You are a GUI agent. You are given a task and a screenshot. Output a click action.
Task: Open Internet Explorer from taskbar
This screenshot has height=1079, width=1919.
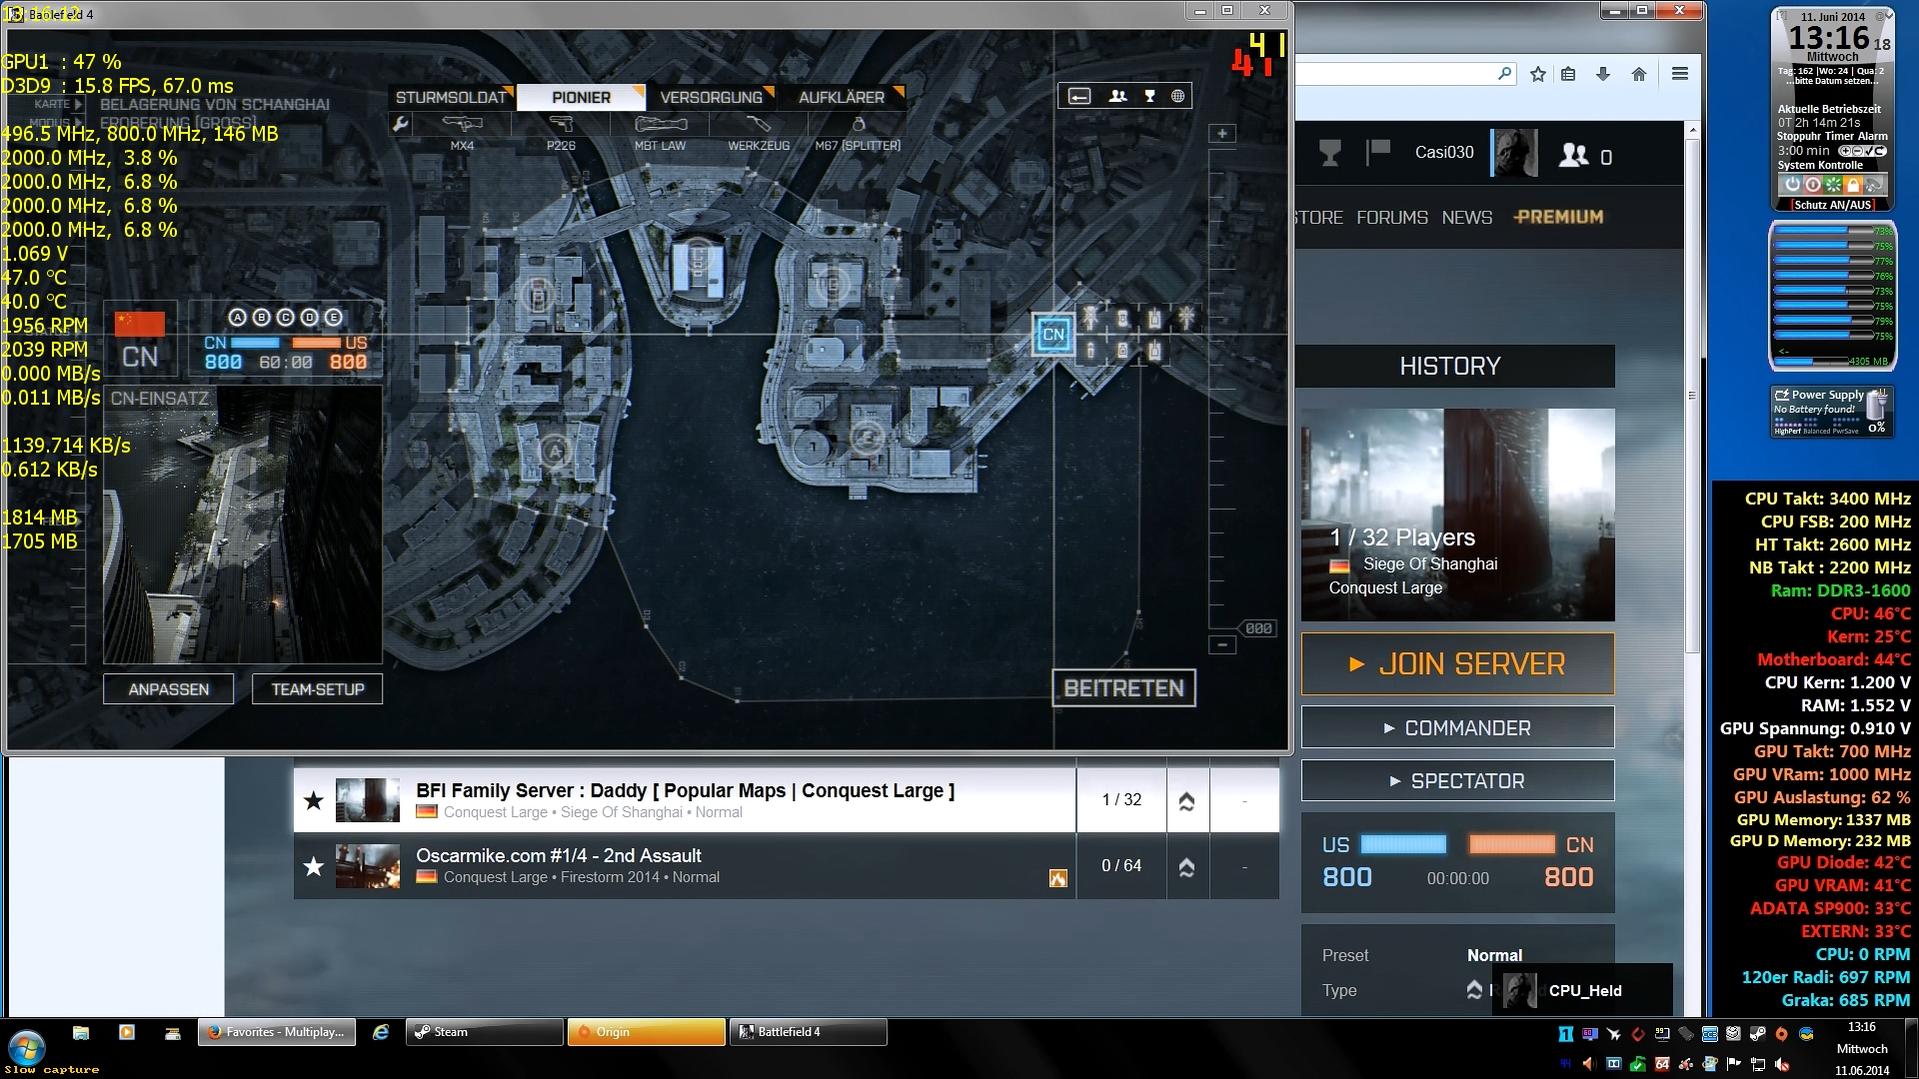pos(381,1032)
